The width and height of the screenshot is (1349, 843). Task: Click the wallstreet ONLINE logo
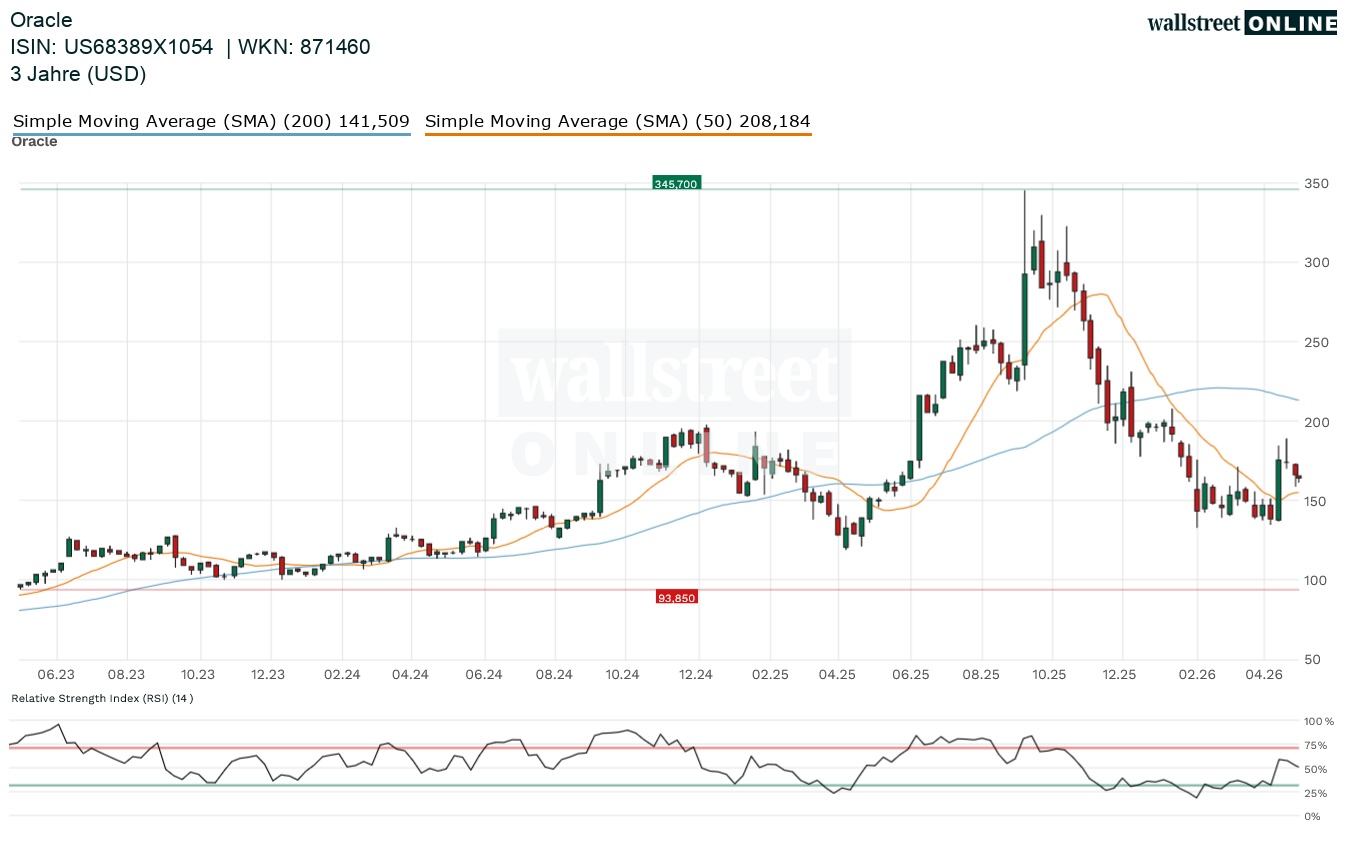[x=1242, y=23]
